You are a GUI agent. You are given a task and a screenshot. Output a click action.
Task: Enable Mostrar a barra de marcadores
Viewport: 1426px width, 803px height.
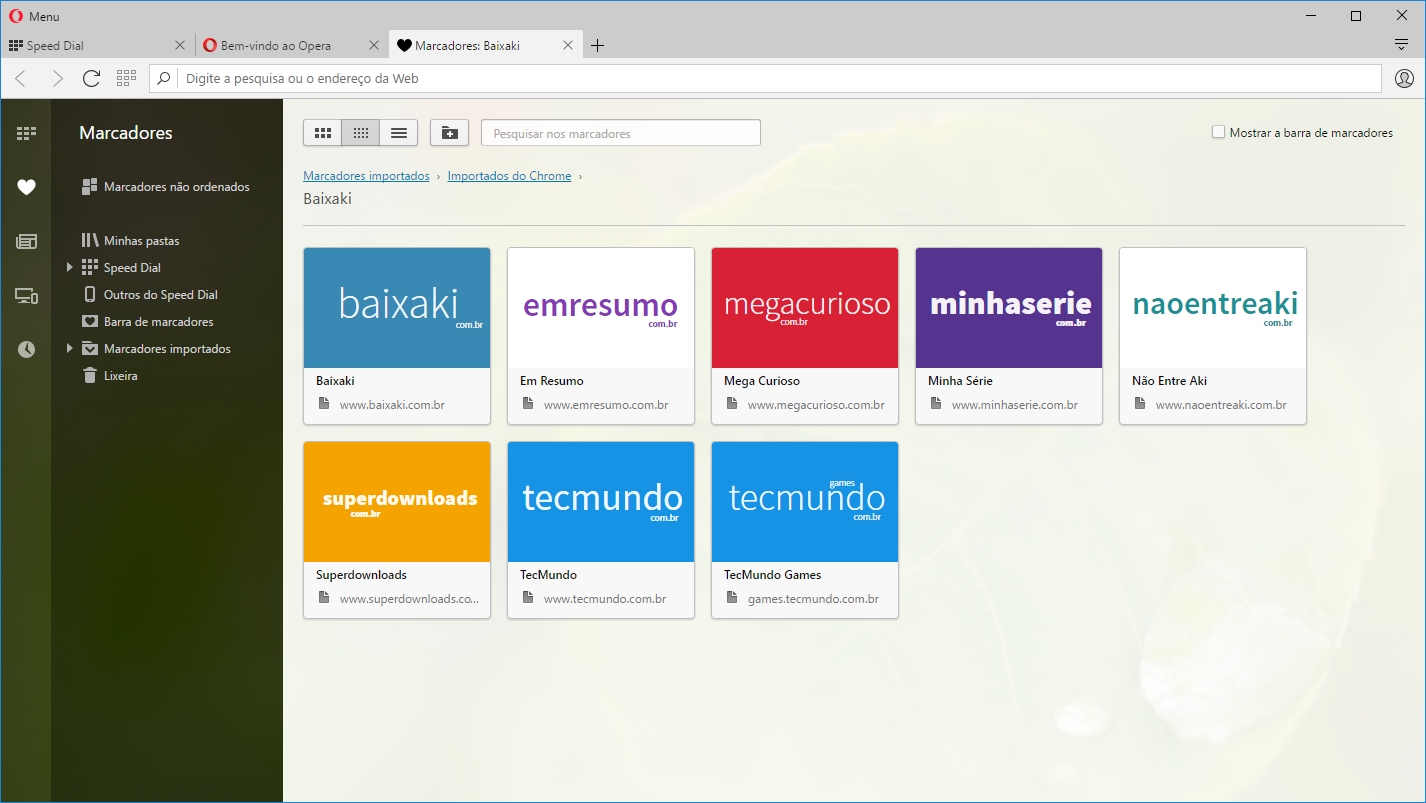pyautogui.click(x=1218, y=132)
